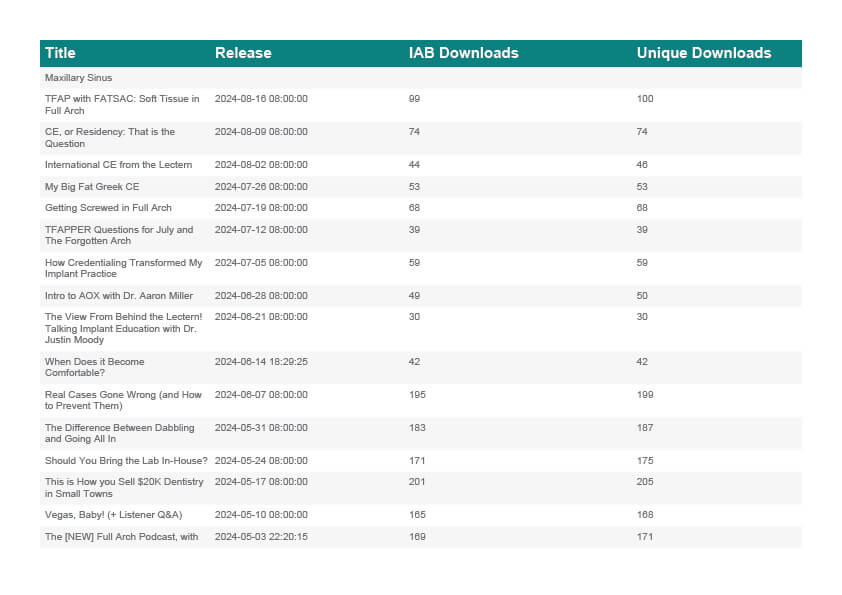Click Unique Downloads value 100
The height and width of the screenshot is (595, 842).
(645, 99)
